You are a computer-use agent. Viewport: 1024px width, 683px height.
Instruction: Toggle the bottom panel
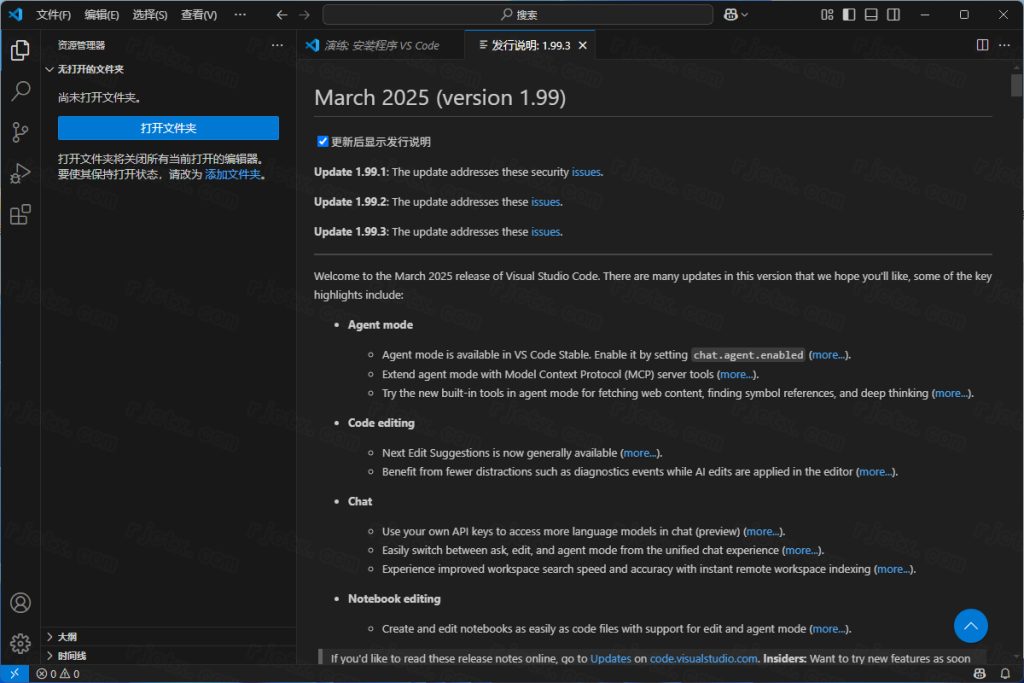[871, 14]
